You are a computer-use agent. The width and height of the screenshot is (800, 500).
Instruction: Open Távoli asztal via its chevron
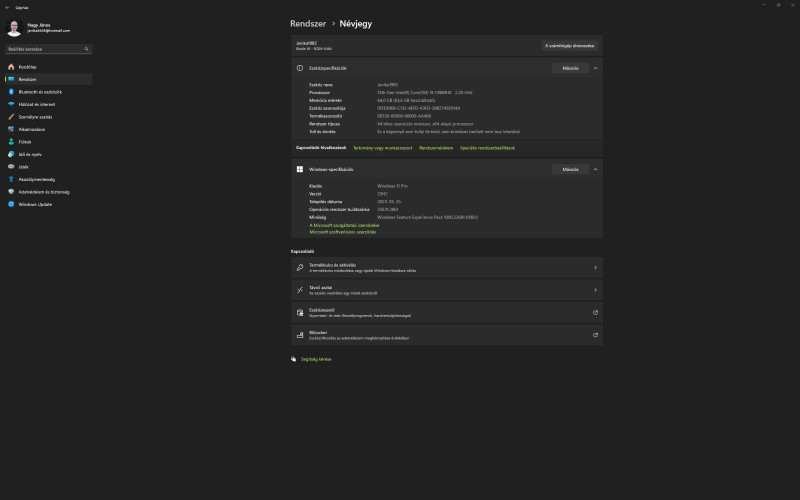pos(595,290)
